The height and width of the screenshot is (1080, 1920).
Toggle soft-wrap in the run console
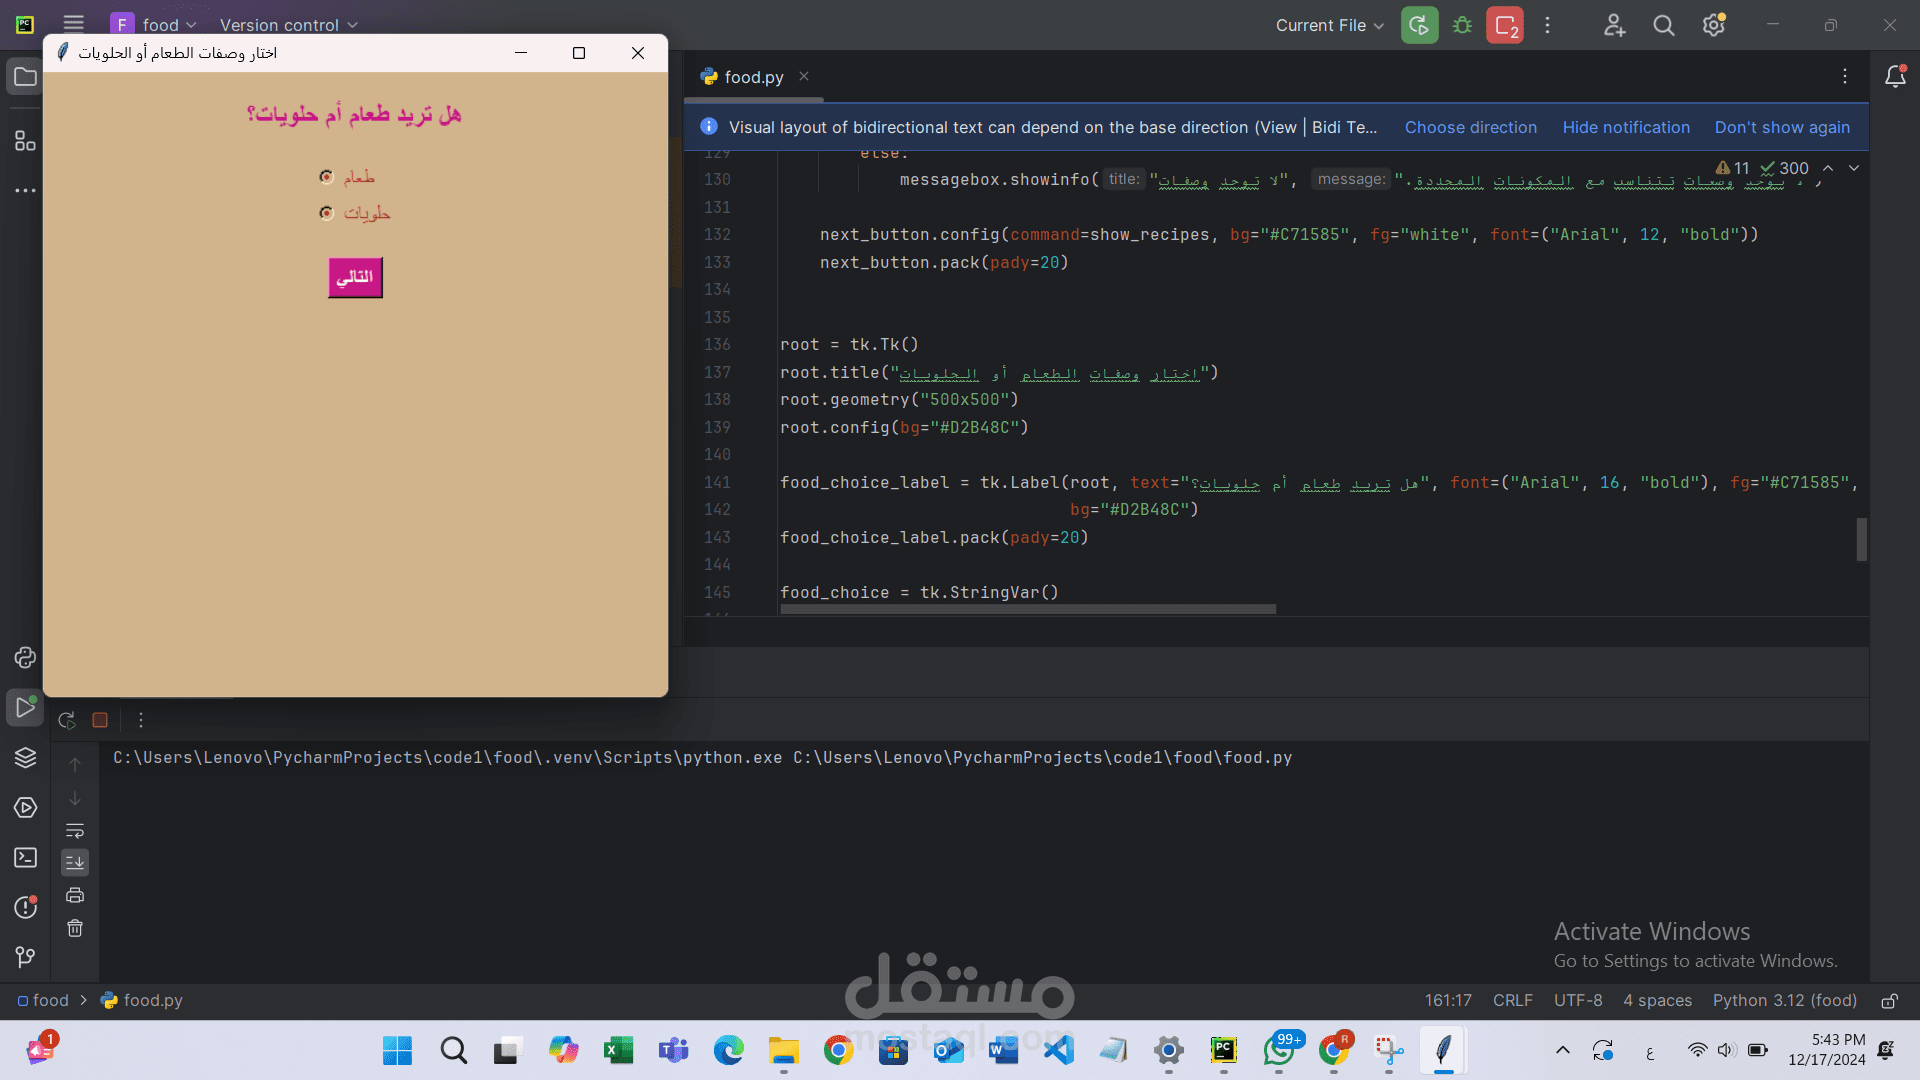(x=75, y=831)
